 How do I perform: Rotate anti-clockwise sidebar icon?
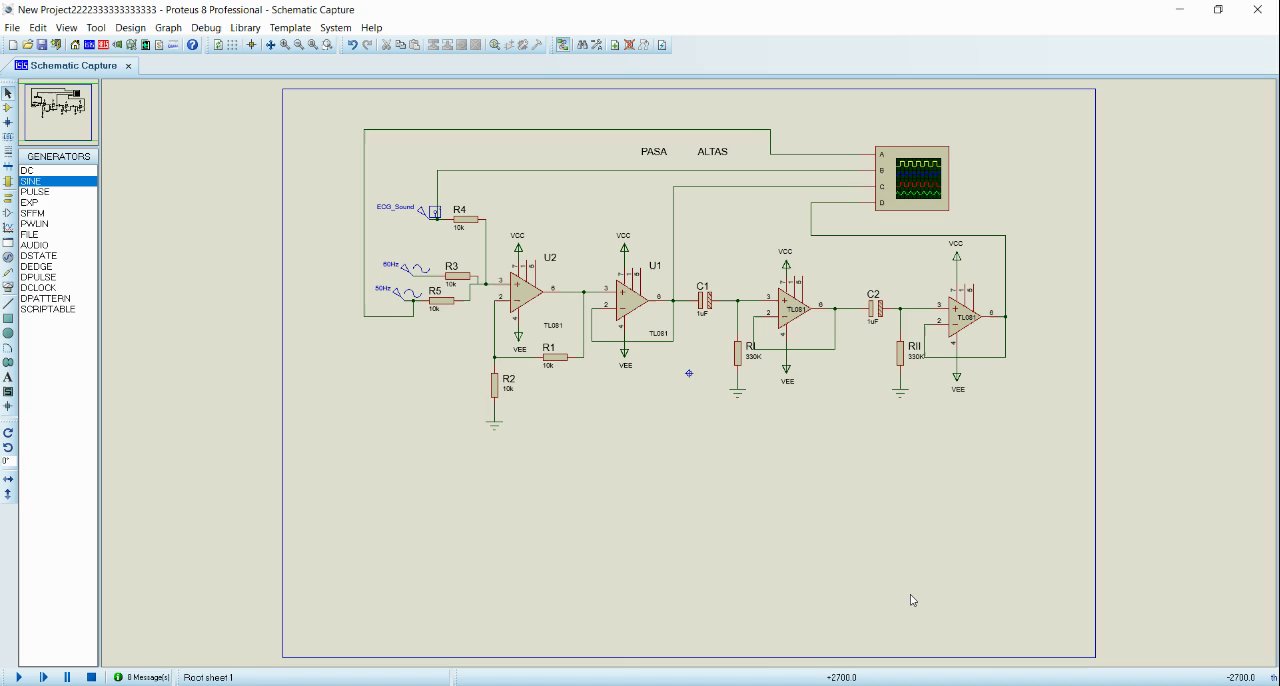coord(8,448)
